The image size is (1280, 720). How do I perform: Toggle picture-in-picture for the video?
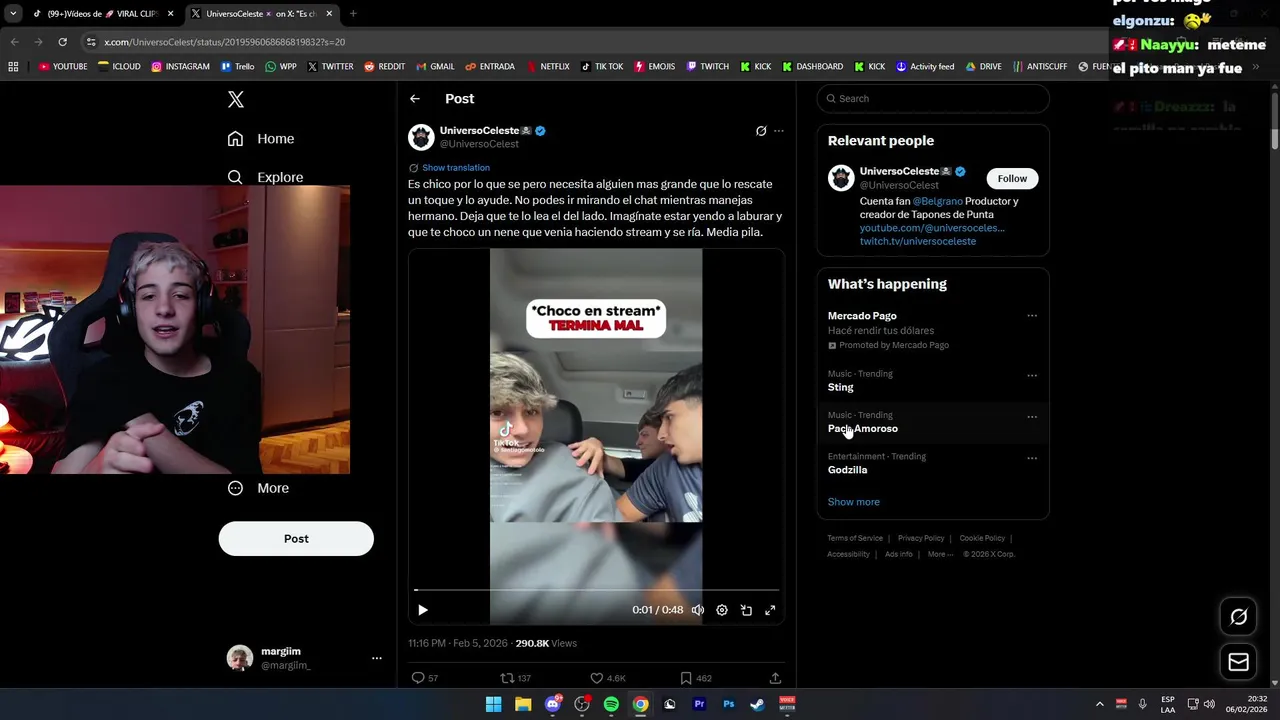pyautogui.click(x=746, y=610)
